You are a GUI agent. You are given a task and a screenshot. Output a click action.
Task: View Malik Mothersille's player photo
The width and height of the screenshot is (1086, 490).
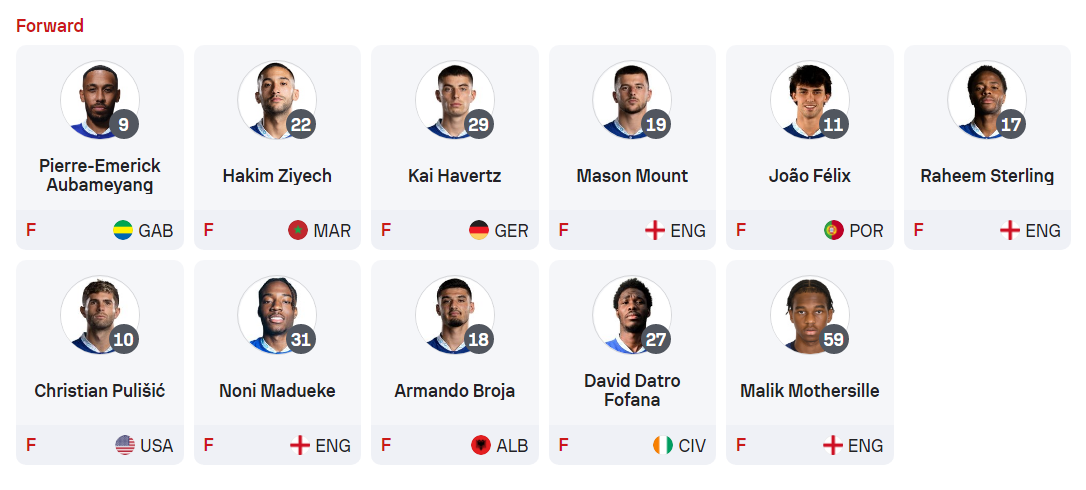coord(808,315)
